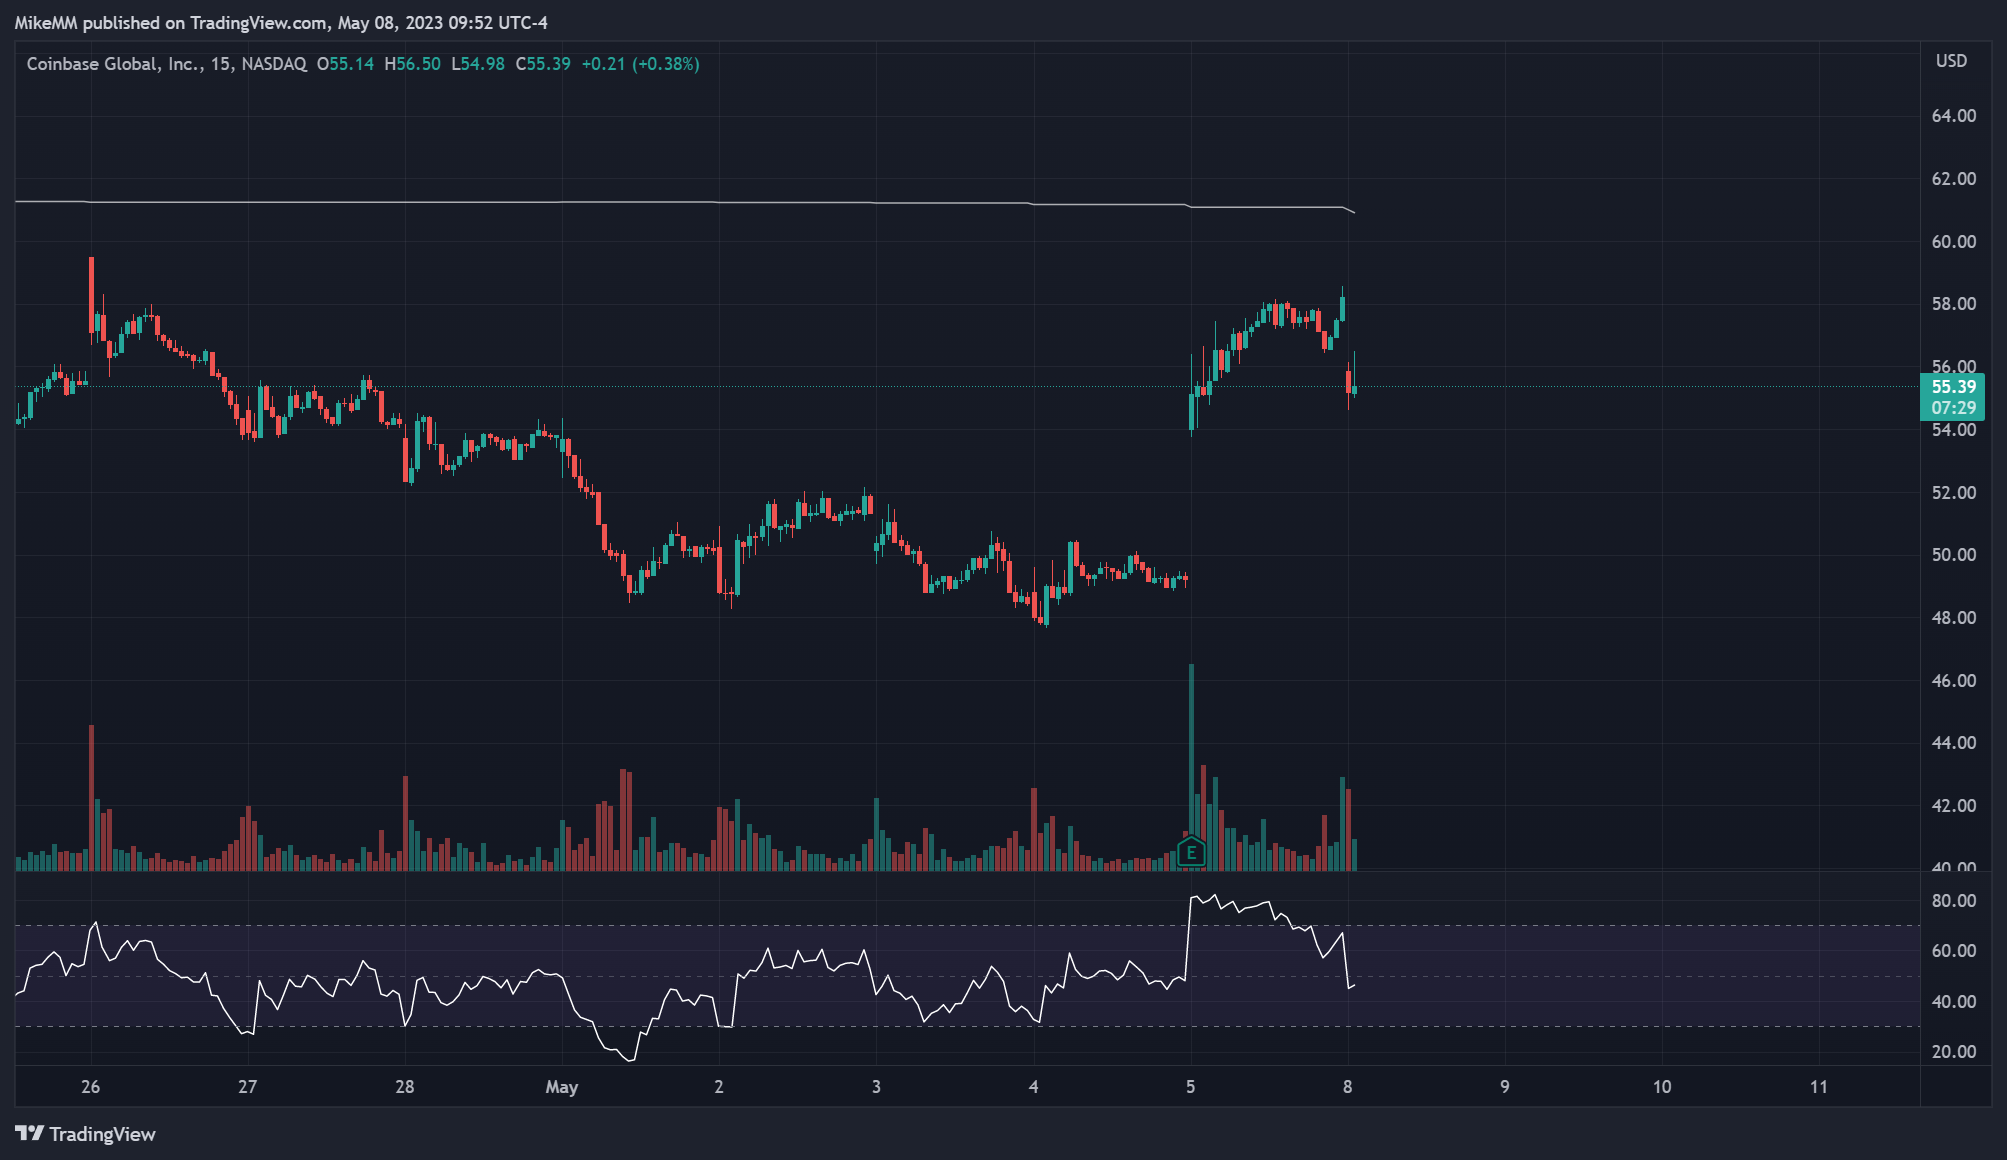Viewport: 2007px width, 1160px height.
Task: Click the published-by MikeMM header text
Action: click(x=281, y=23)
